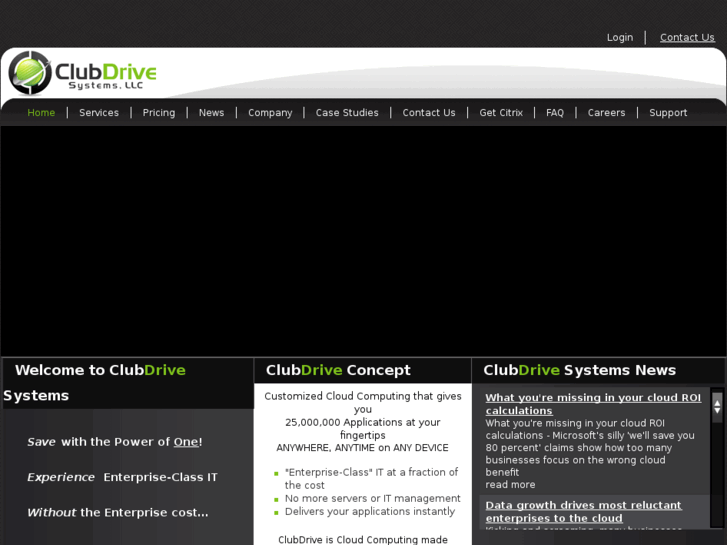
Task: Open the Careers menu item
Action: 606,113
